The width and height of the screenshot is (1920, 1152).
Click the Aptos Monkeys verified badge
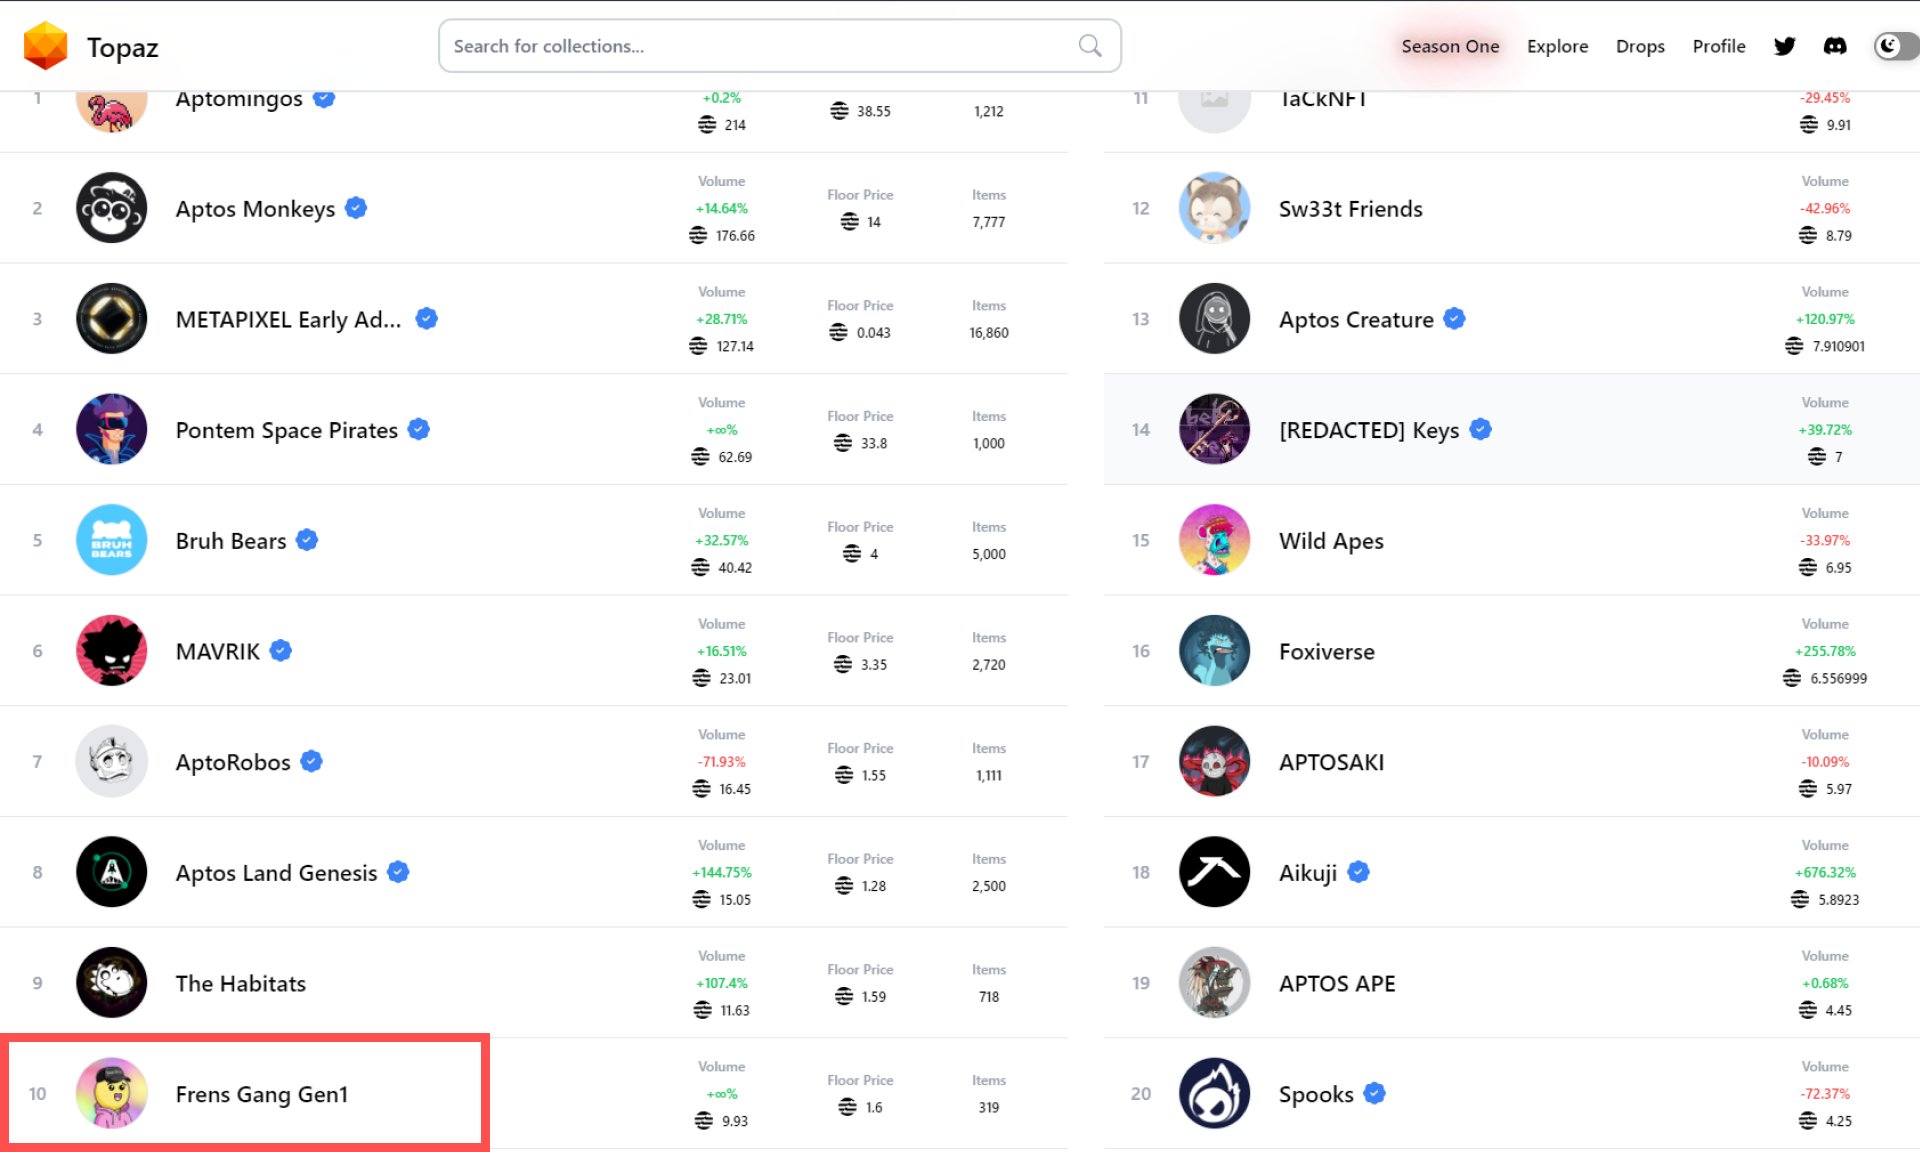[356, 208]
